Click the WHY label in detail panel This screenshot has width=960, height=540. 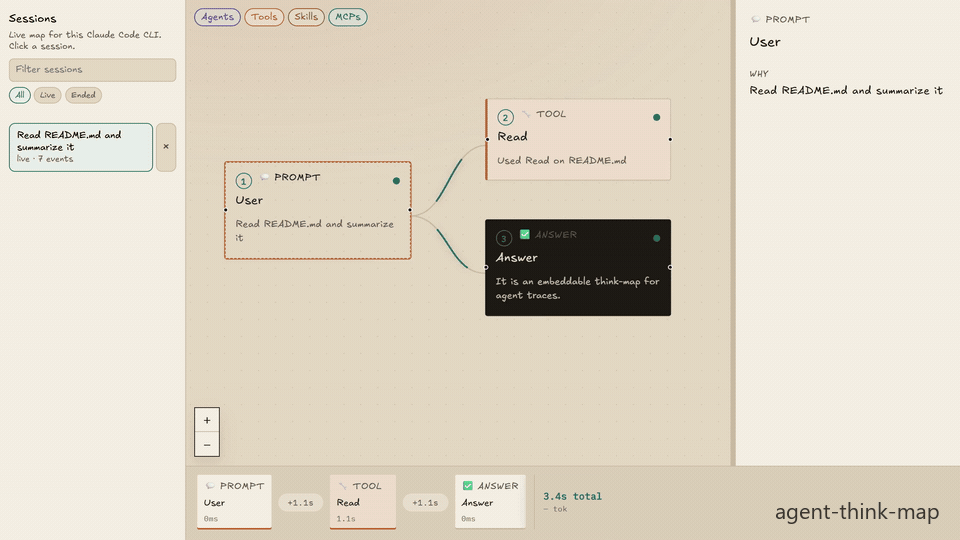point(759,73)
